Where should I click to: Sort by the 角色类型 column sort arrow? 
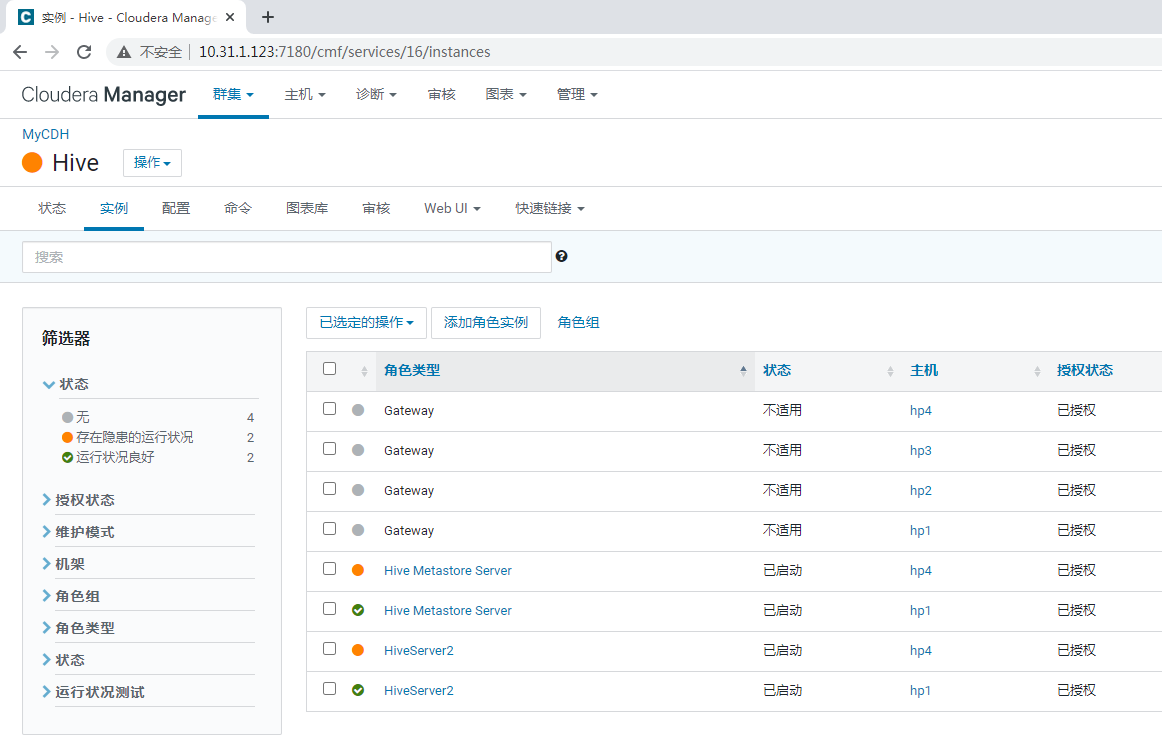(x=743, y=370)
